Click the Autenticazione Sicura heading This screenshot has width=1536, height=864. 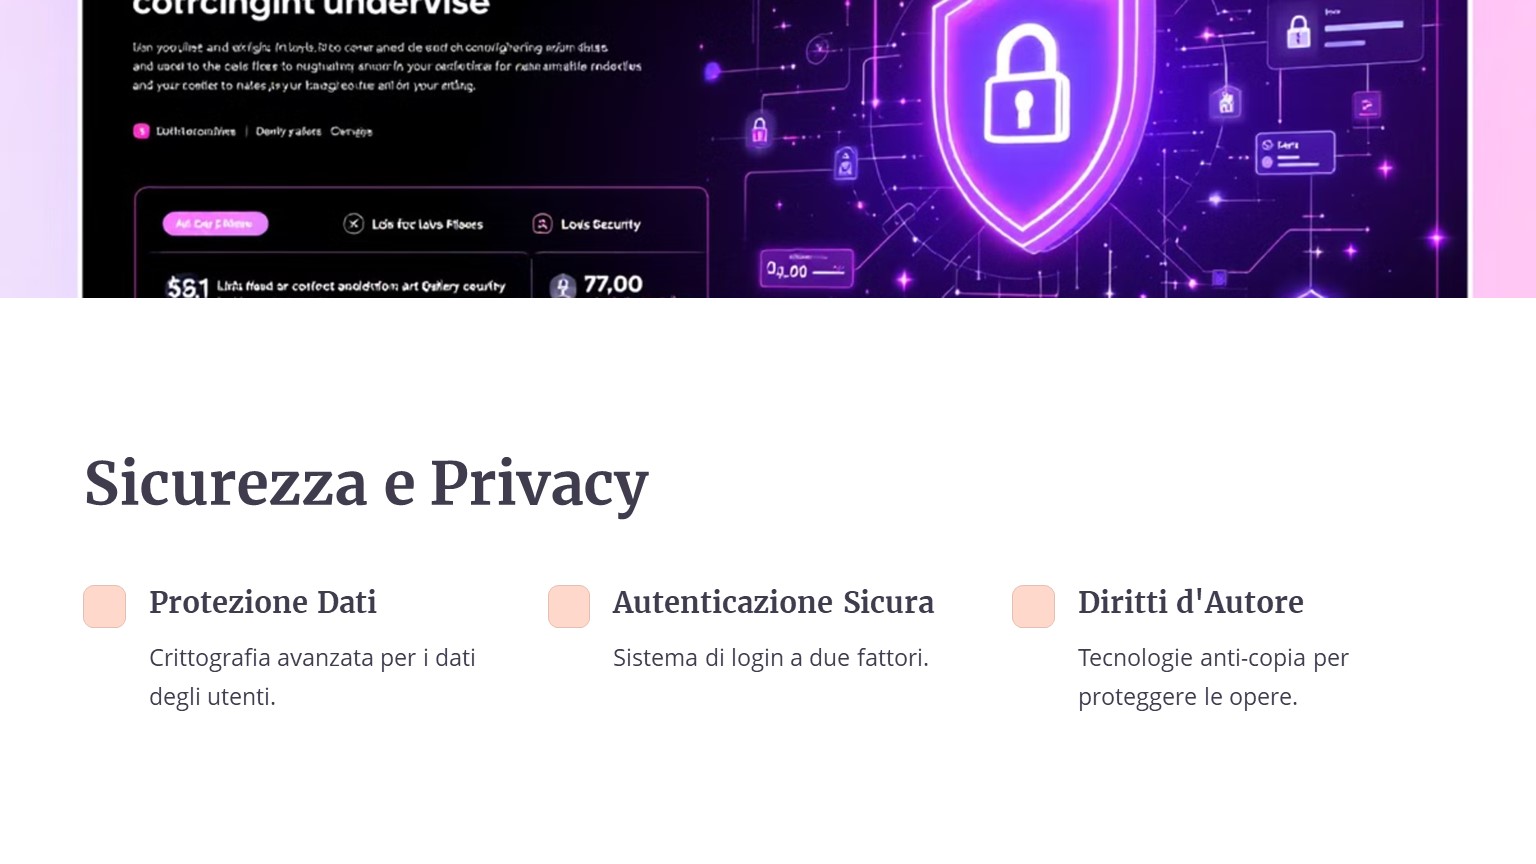point(773,602)
